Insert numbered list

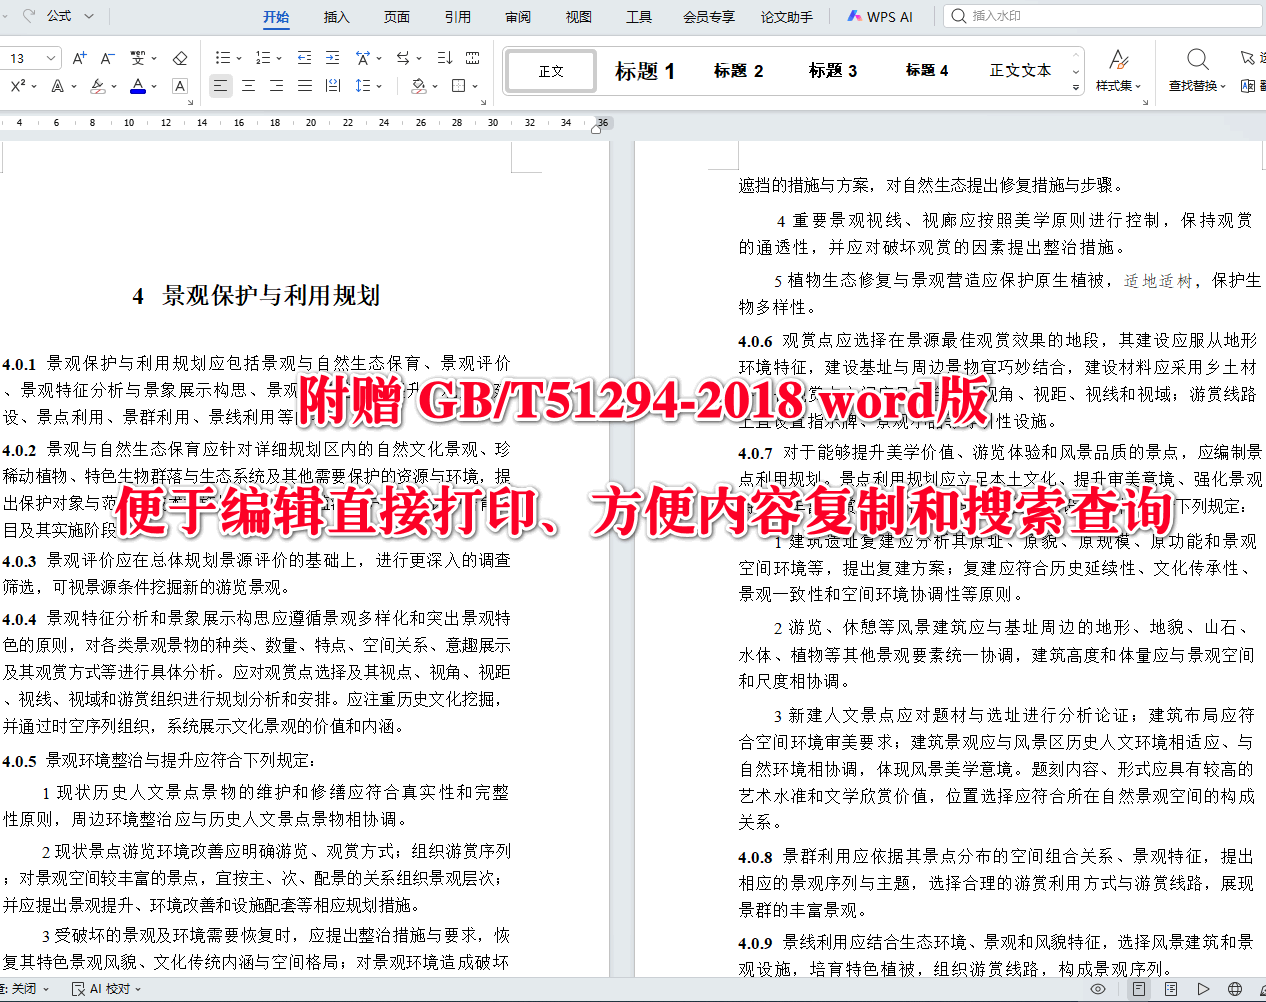tap(262, 58)
